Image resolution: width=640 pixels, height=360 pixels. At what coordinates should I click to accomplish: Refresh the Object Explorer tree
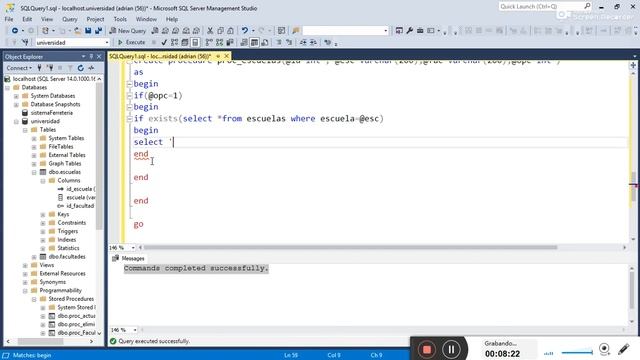[x=81, y=68]
